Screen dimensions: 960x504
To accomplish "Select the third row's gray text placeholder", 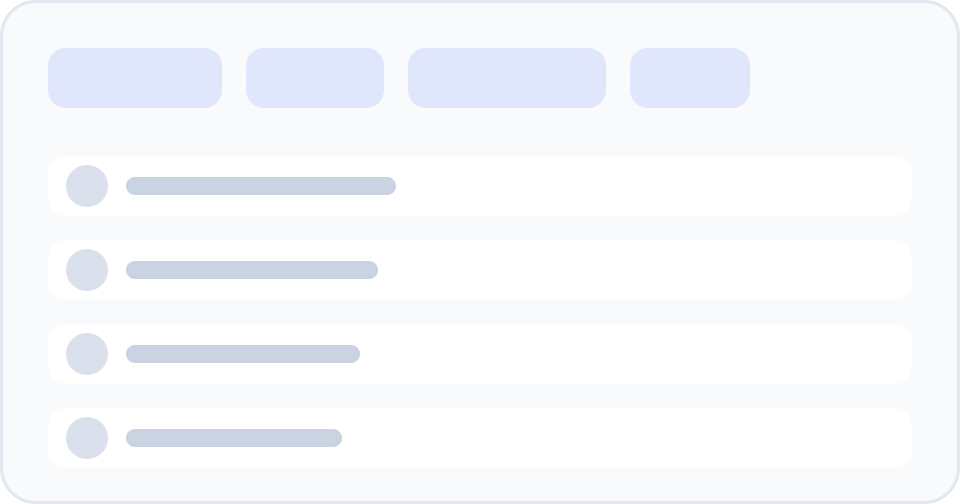I will 243,354.
